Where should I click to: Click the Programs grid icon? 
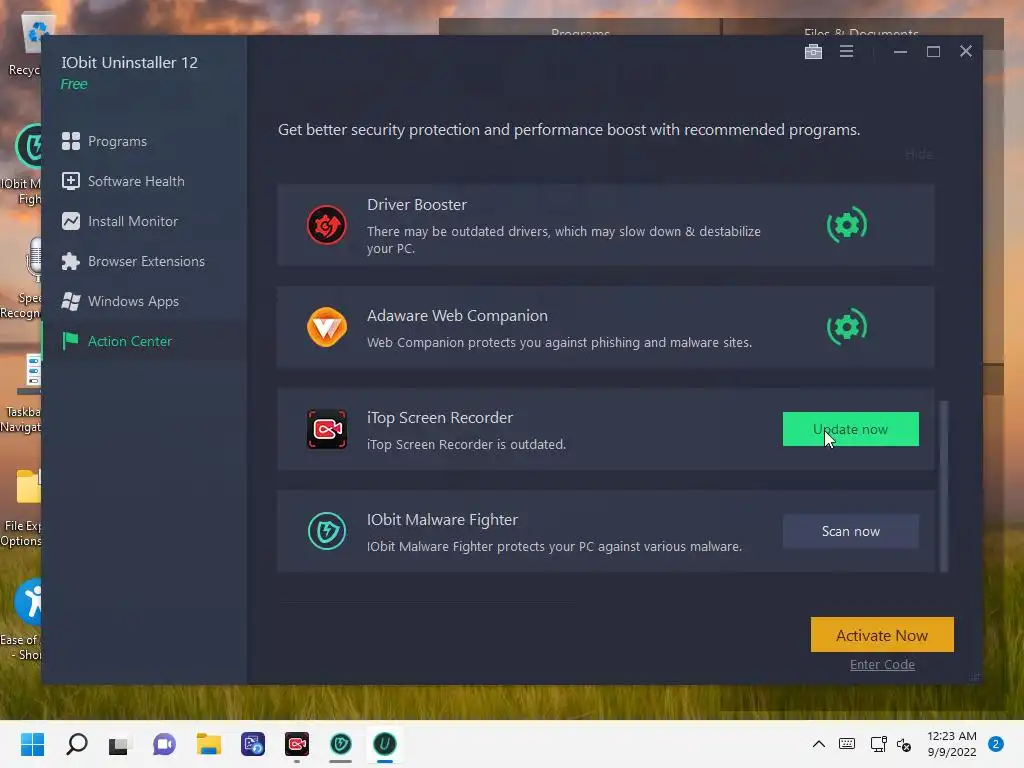[71, 141]
